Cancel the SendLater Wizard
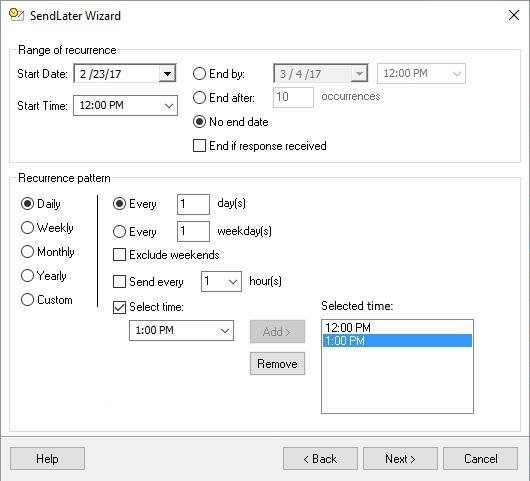530x481 pixels. (x=480, y=459)
